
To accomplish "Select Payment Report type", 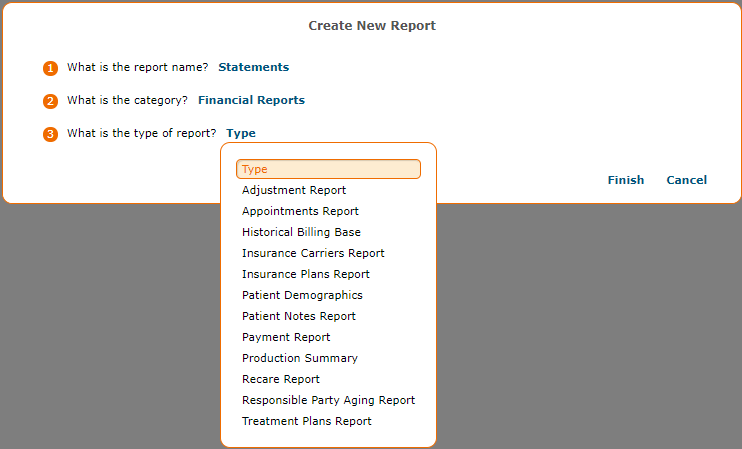I will pyautogui.click(x=286, y=337).
